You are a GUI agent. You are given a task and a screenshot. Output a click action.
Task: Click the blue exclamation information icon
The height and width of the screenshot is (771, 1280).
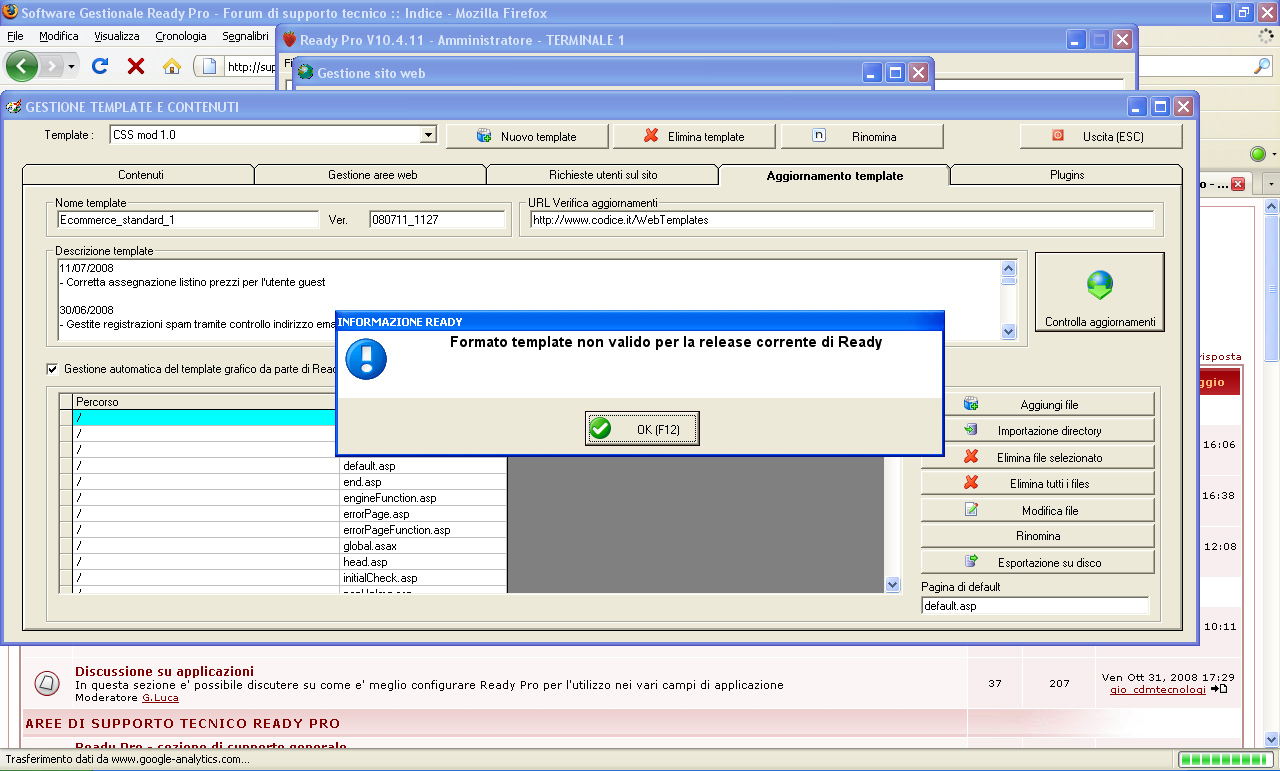[366, 359]
